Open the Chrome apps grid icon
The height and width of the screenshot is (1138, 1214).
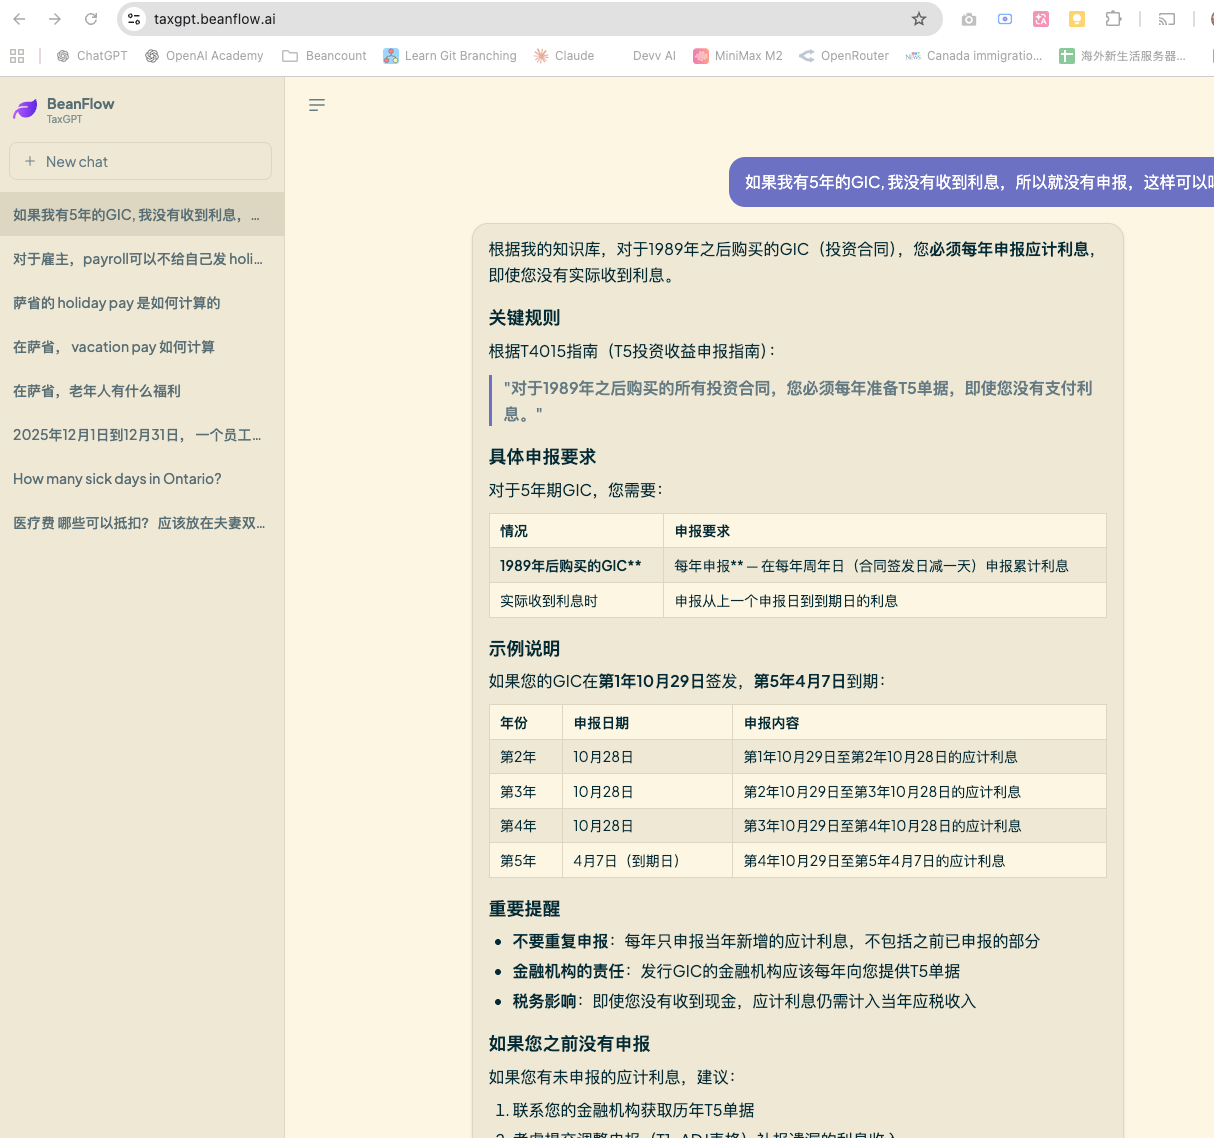click(x=17, y=56)
